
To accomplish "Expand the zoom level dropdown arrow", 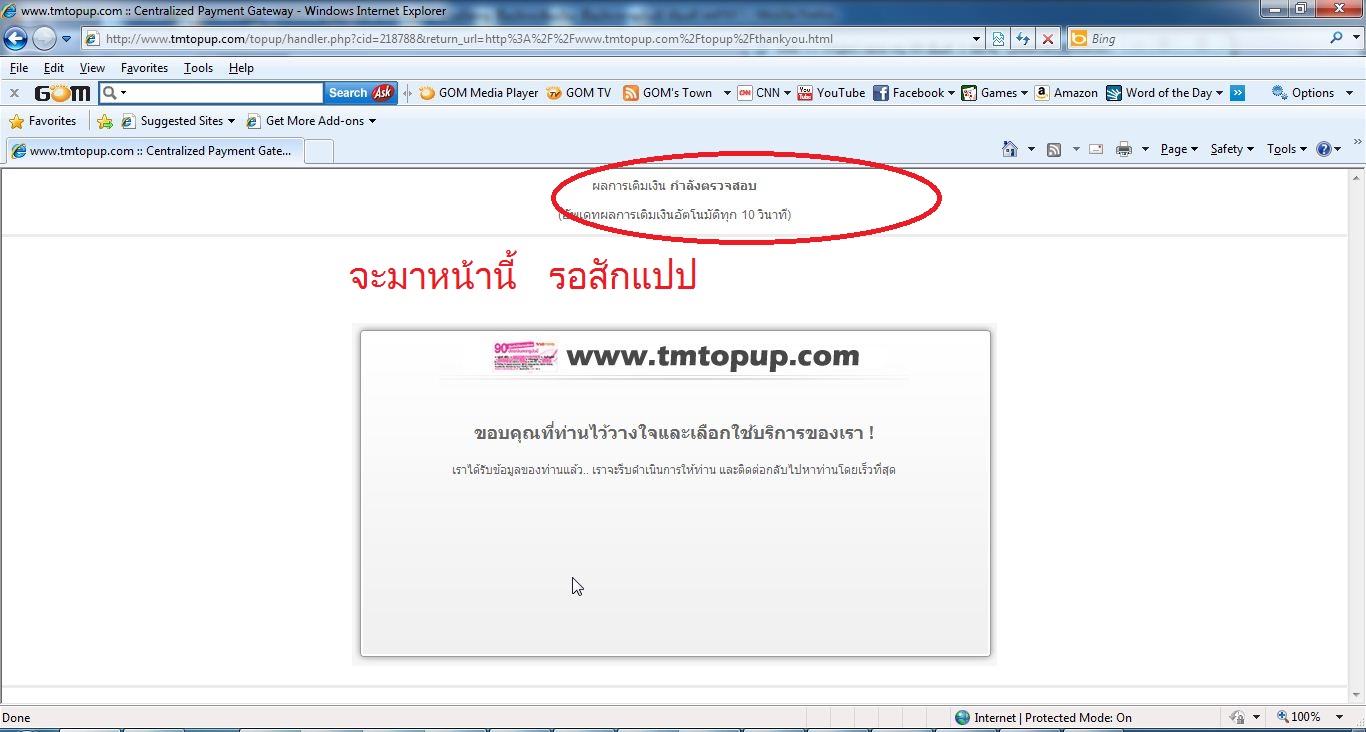I will tap(1341, 717).
